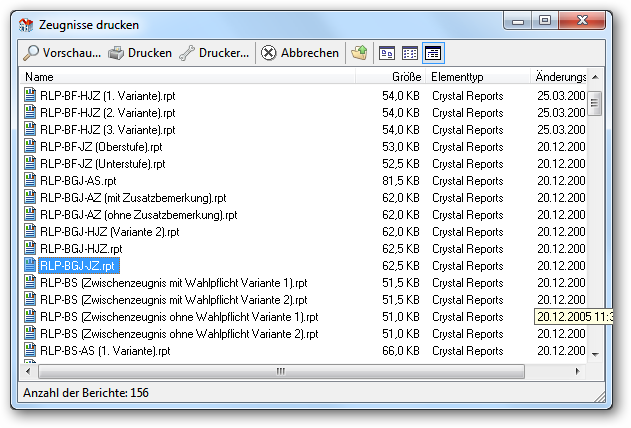Go up one folder level icon
The width and height of the screenshot is (631, 428).
click(359, 53)
